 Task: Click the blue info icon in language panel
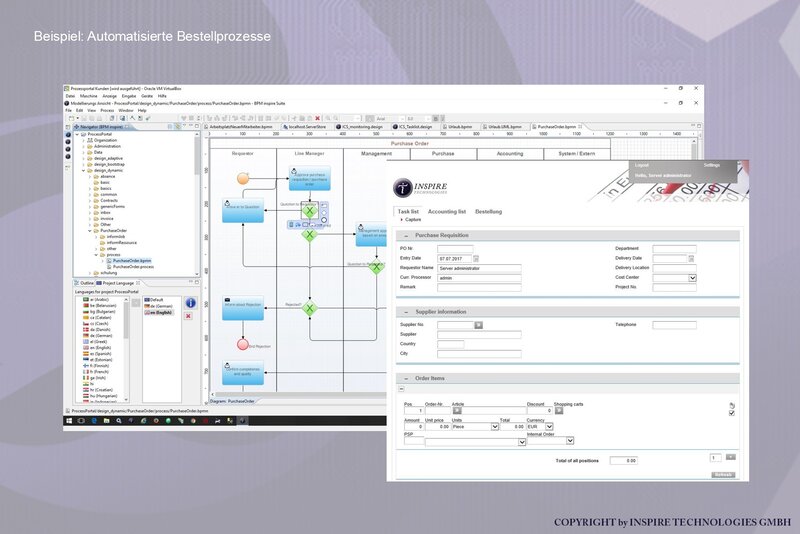(190, 303)
